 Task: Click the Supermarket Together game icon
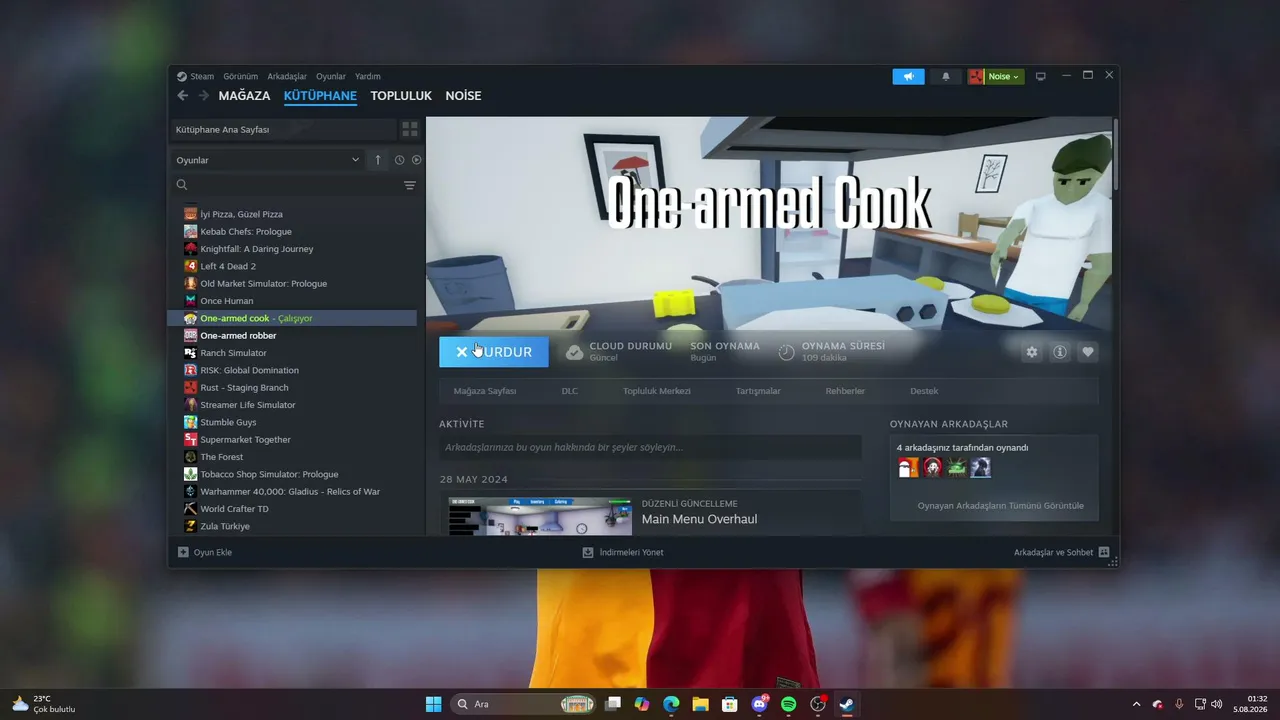pos(191,440)
